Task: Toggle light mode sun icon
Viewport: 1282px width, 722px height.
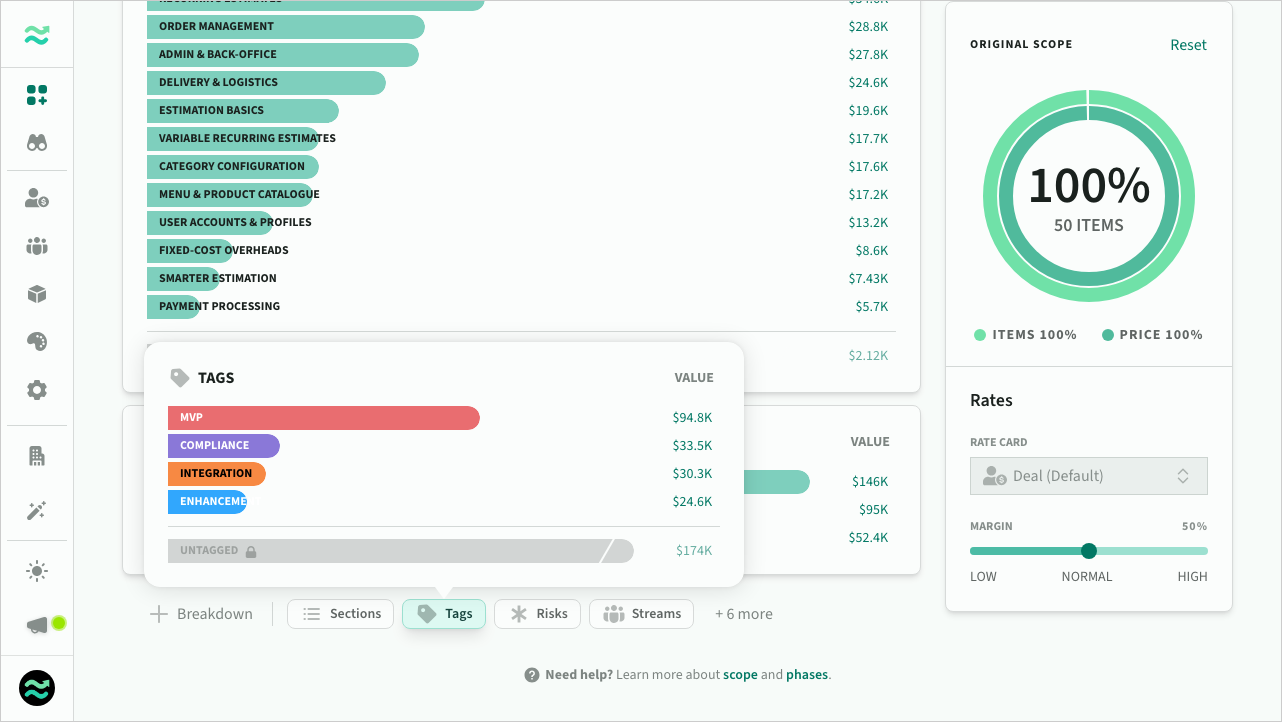Action: tap(37, 571)
